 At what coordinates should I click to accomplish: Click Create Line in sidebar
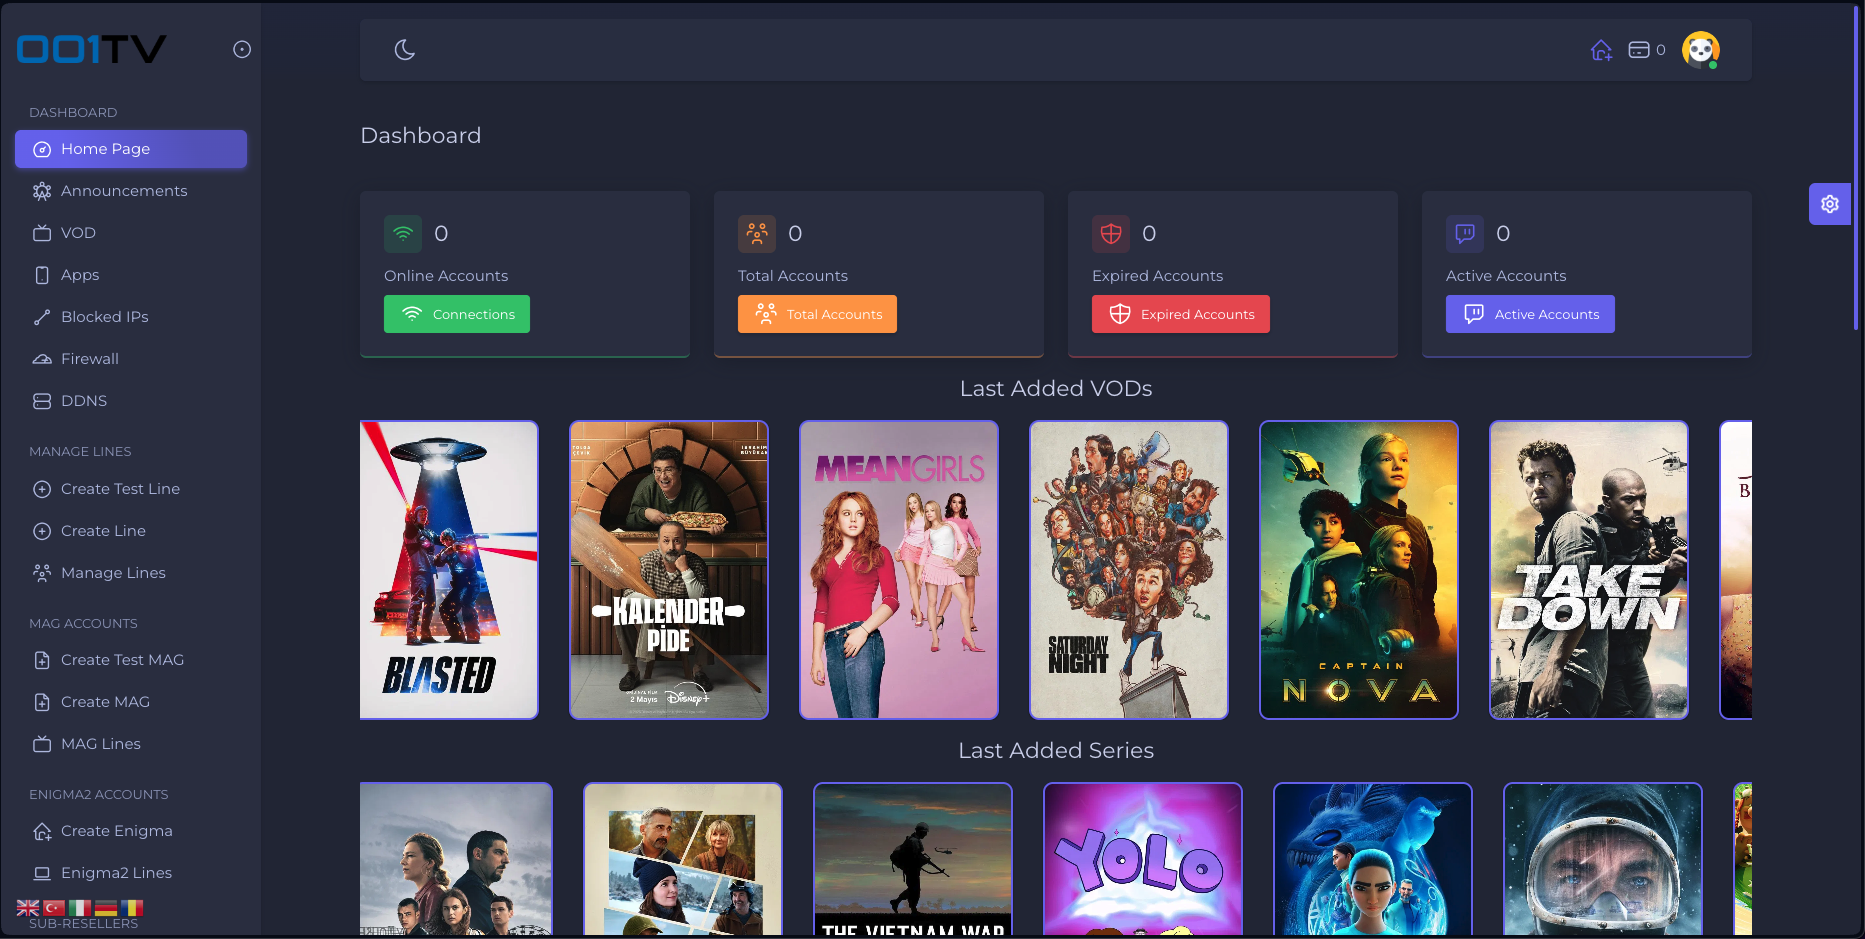coord(131,531)
